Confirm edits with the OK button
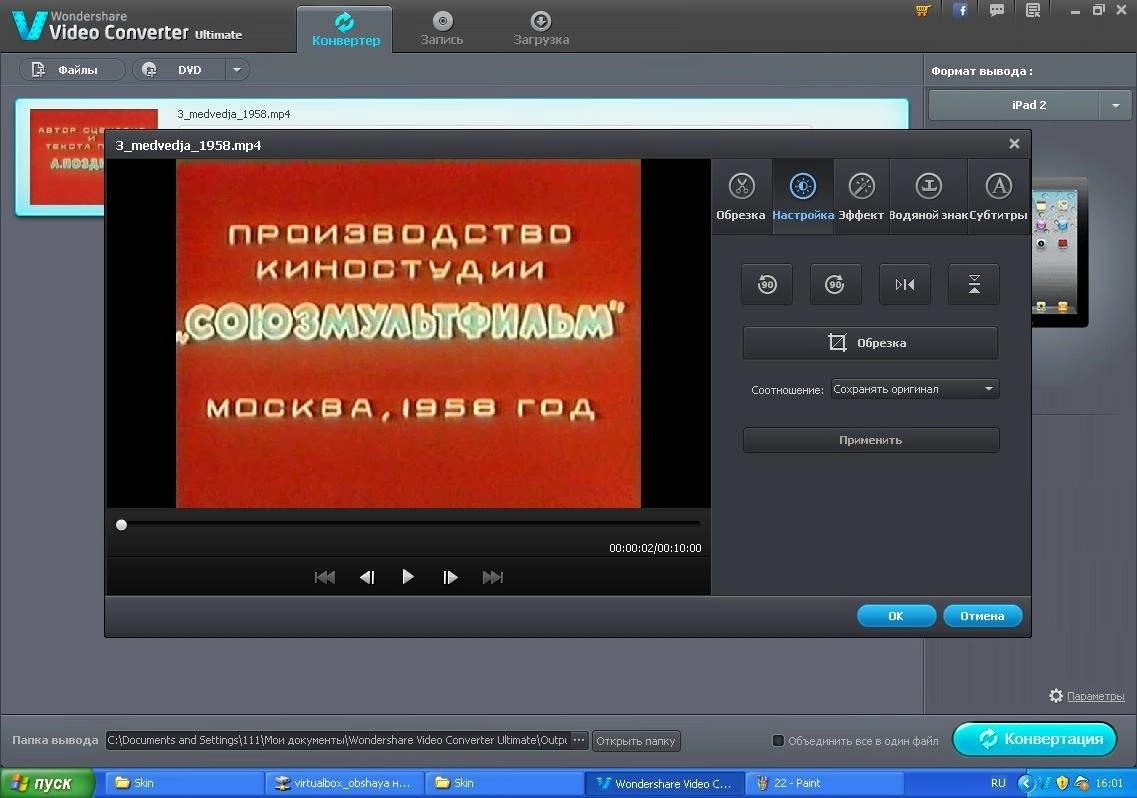 point(896,616)
